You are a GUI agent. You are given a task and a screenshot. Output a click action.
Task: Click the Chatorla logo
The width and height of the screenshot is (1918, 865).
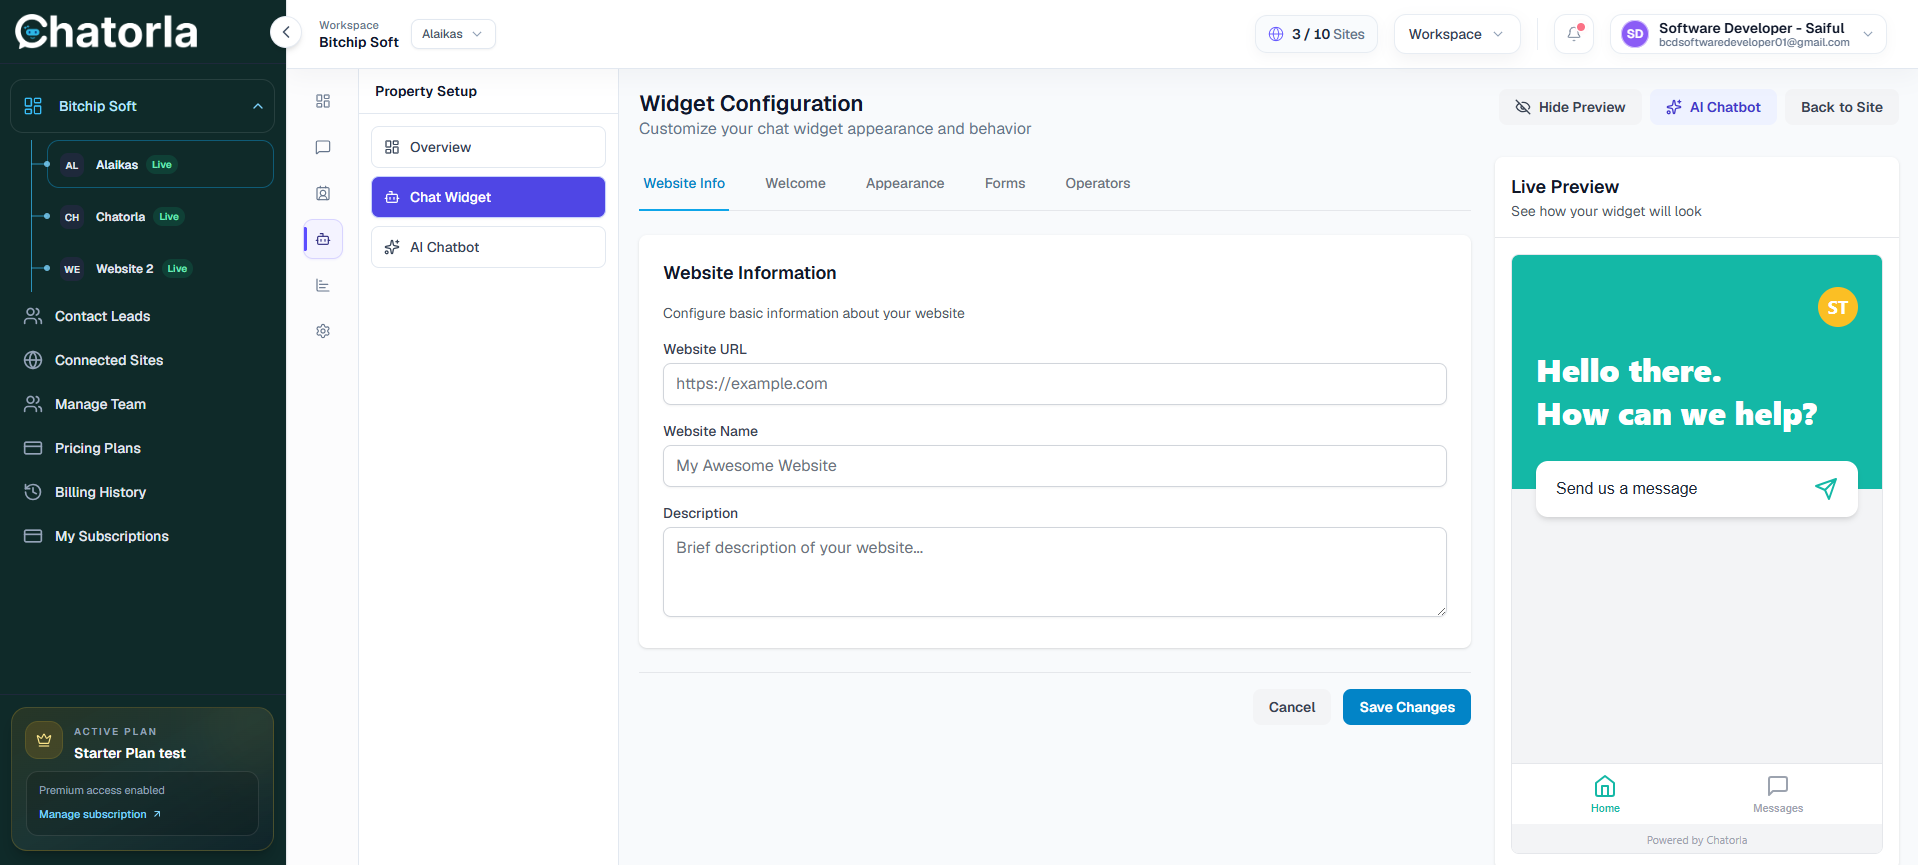point(106,32)
